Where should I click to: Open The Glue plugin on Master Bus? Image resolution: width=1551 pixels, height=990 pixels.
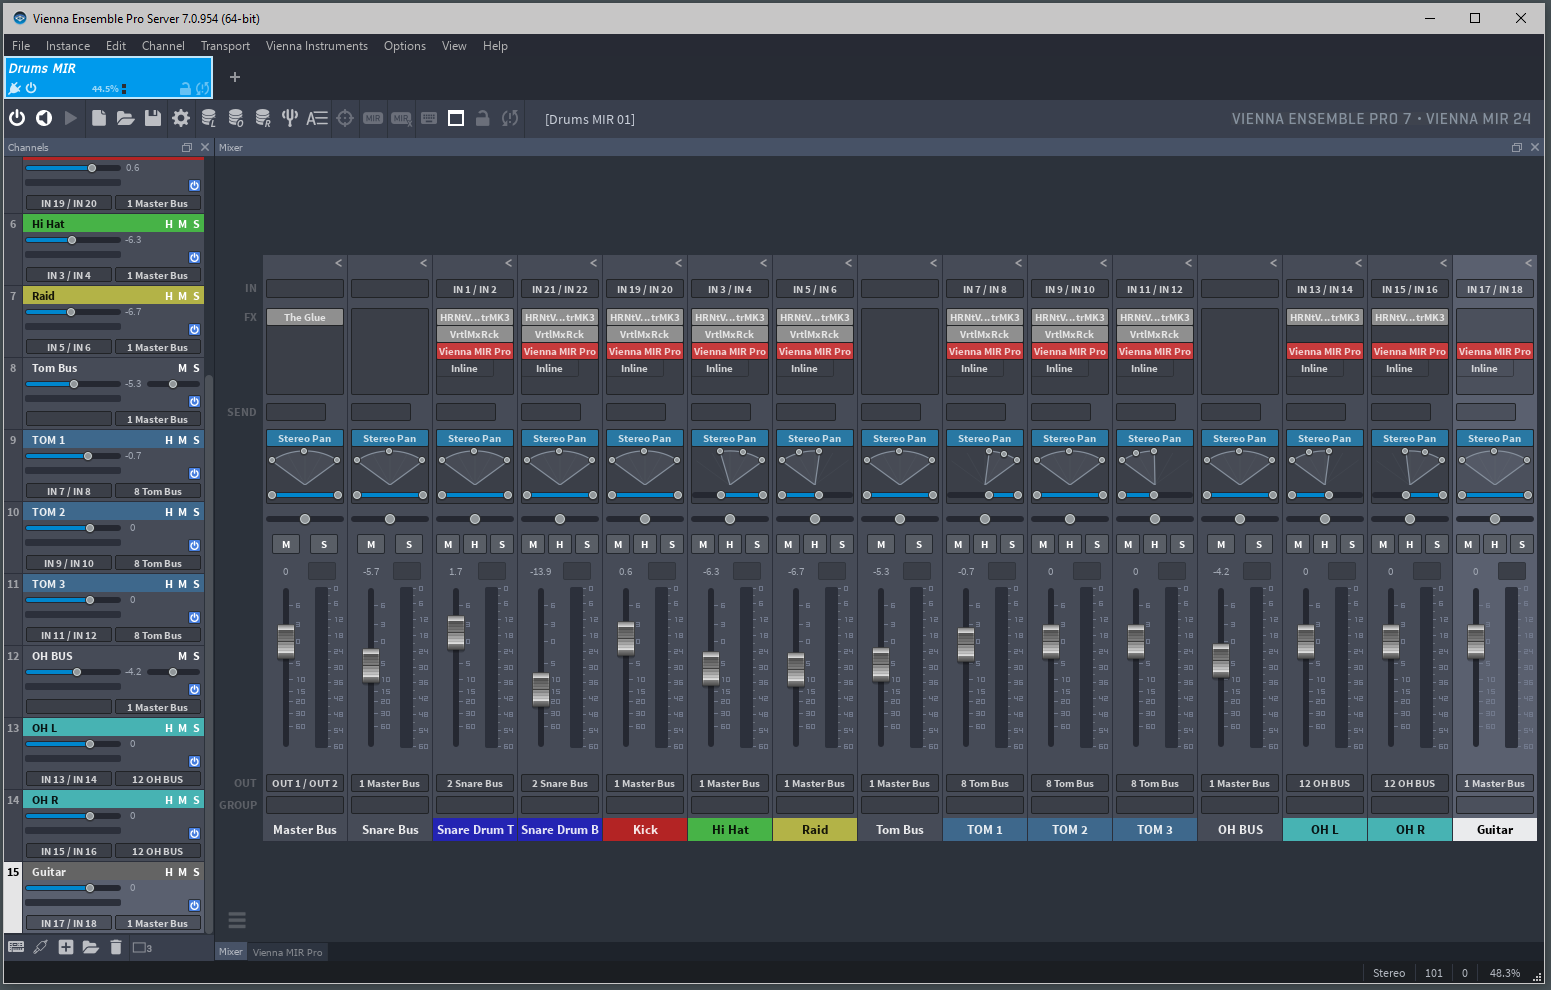[305, 317]
